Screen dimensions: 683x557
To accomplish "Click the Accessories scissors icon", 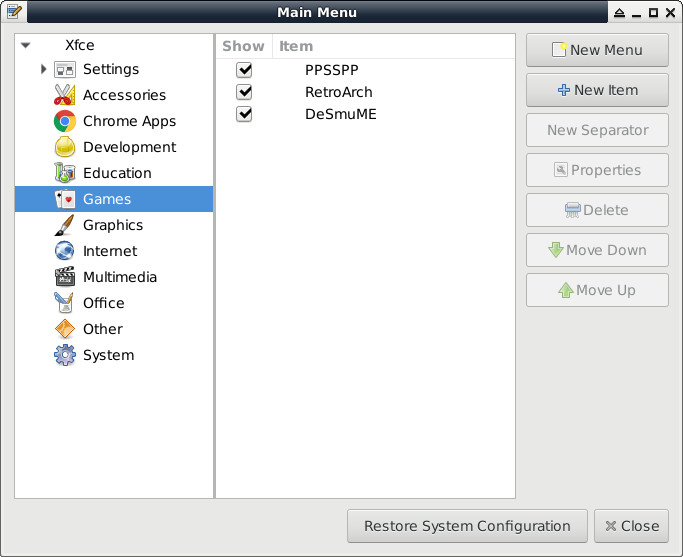I will tap(64, 95).
